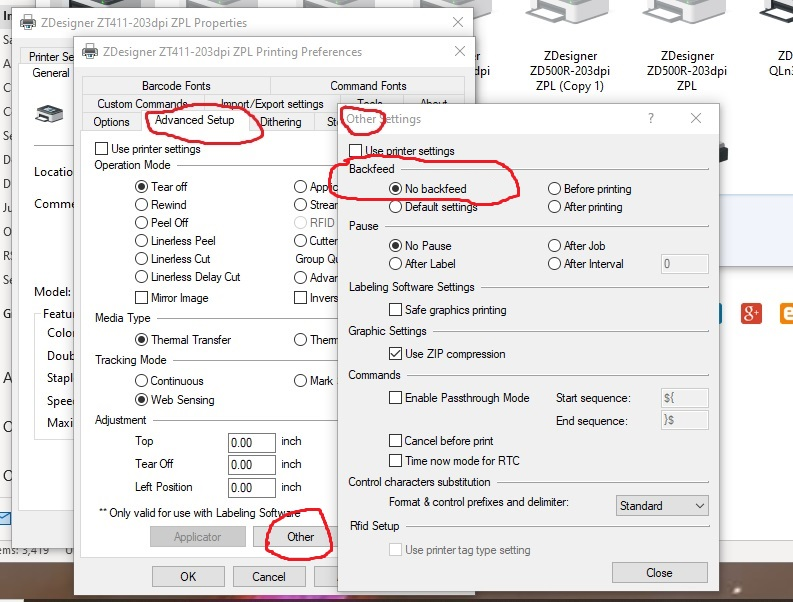
Task: Open the Barcode Fonts tab
Action: point(176,85)
